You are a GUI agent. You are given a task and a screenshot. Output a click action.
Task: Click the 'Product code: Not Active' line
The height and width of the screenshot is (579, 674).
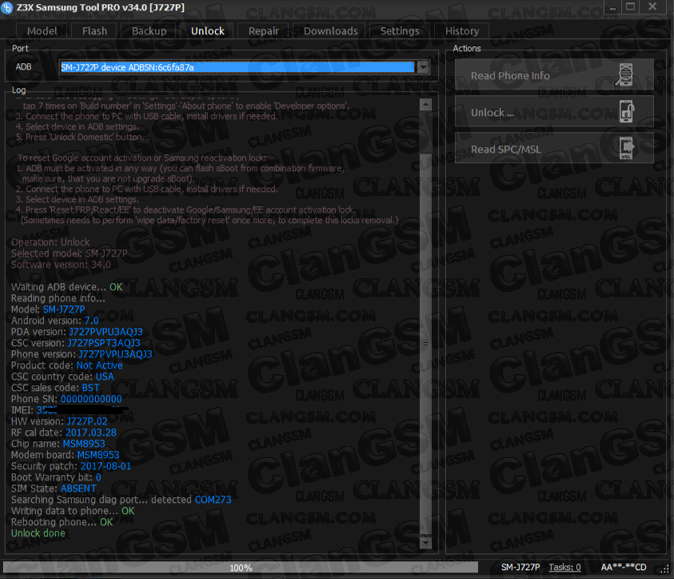click(67, 365)
